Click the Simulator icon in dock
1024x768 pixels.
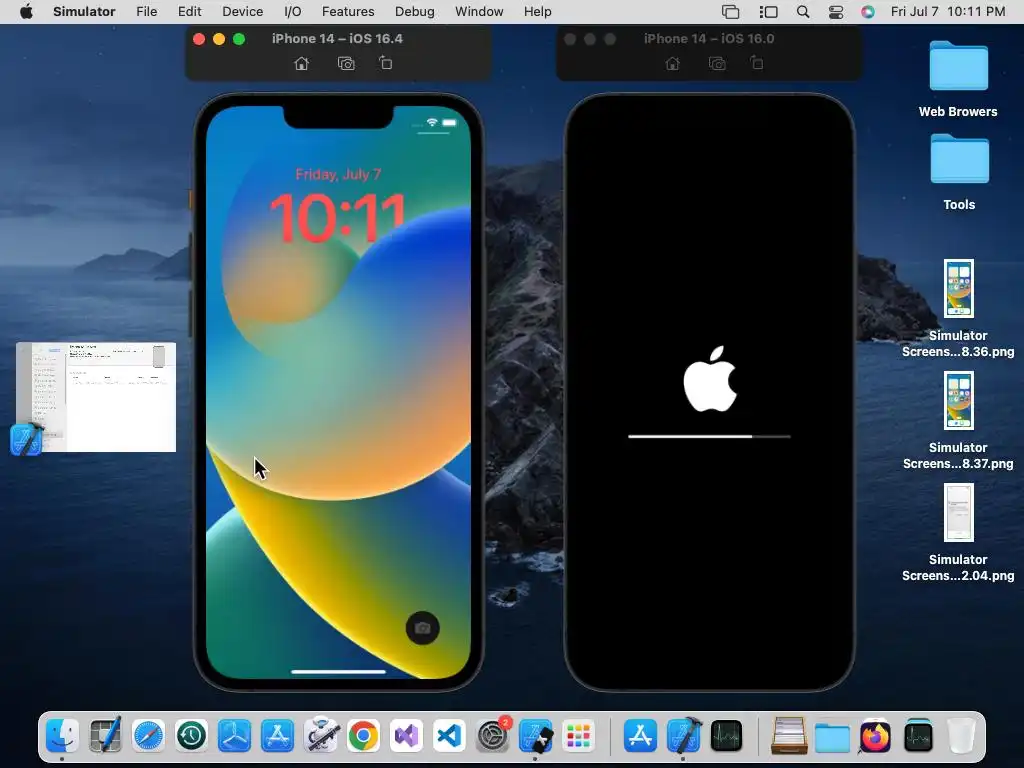[536, 736]
